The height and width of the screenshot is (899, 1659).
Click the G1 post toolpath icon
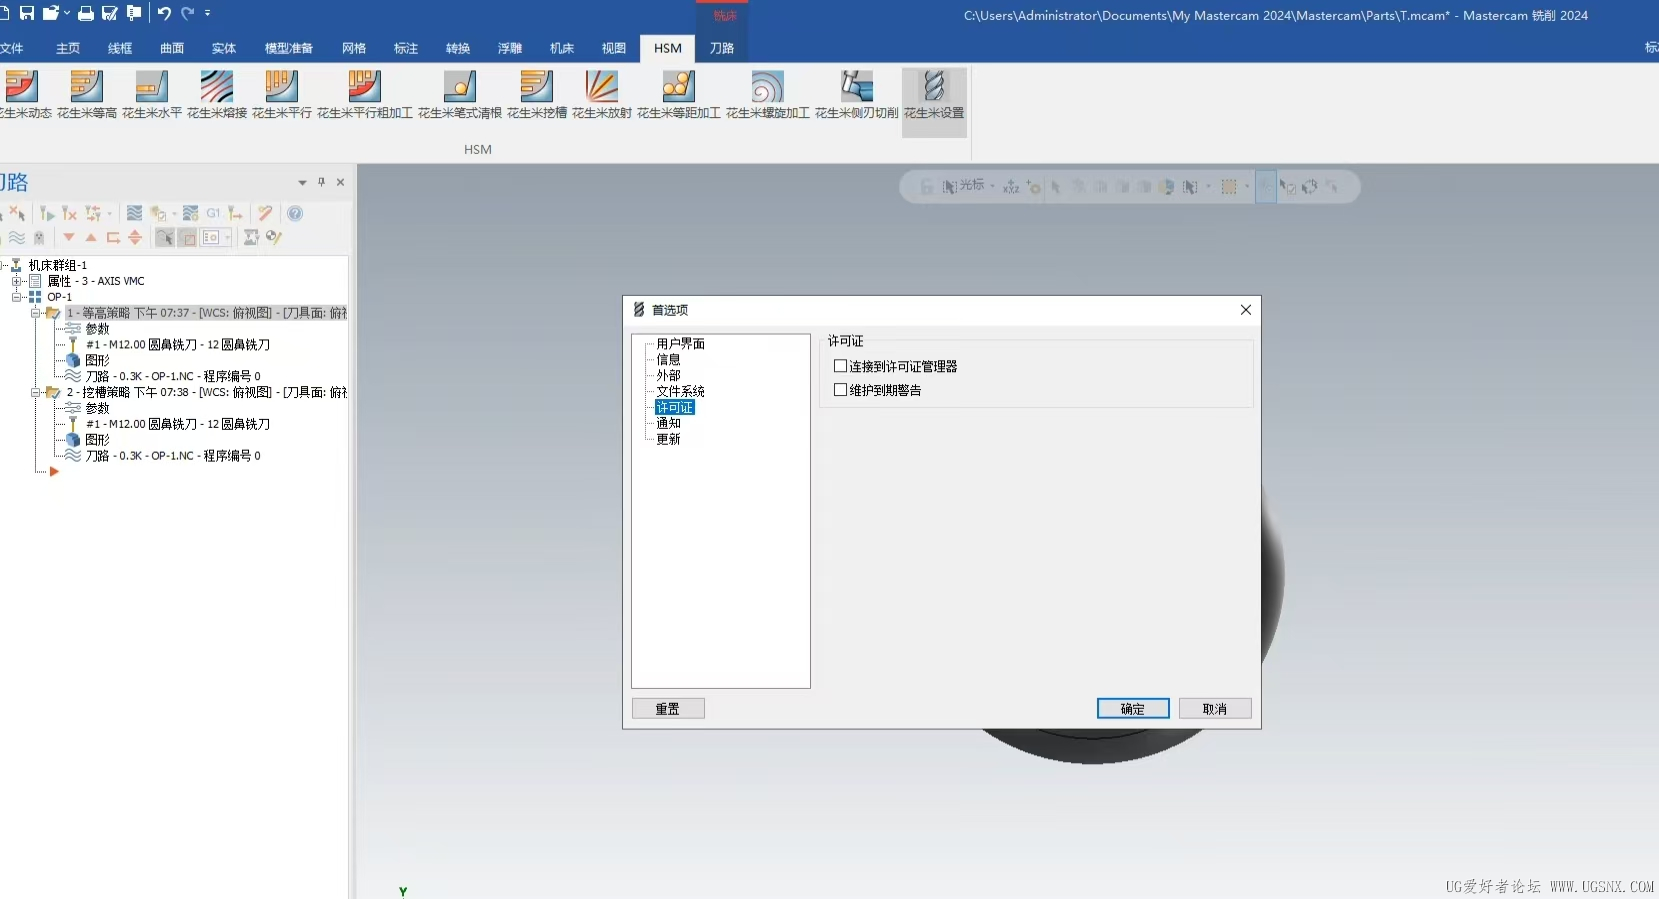[x=213, y=213]
